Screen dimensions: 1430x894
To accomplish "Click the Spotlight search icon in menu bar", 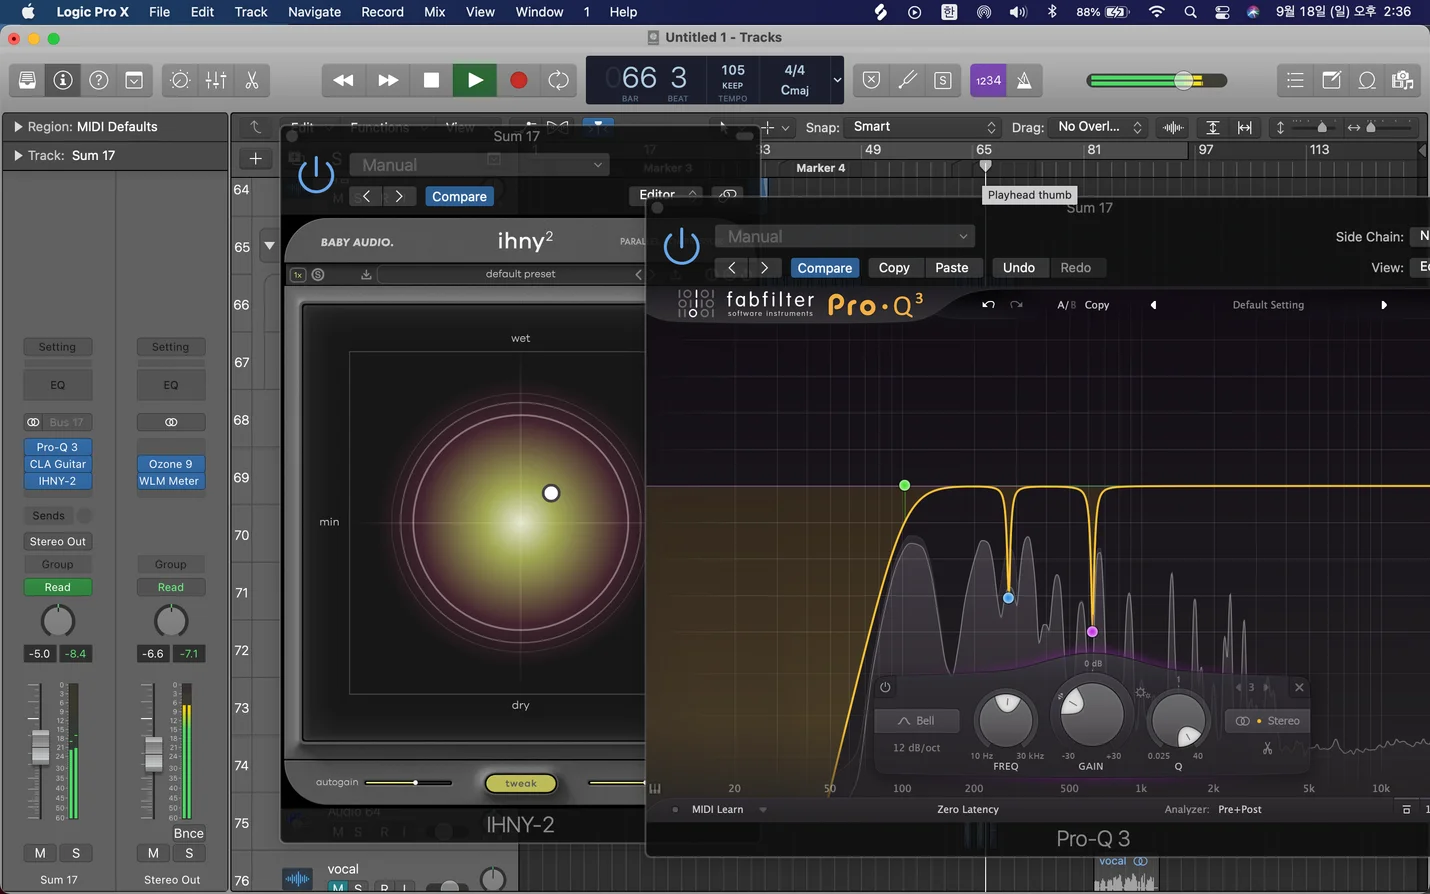I will pyautogui.click(x=1190, y=12).
